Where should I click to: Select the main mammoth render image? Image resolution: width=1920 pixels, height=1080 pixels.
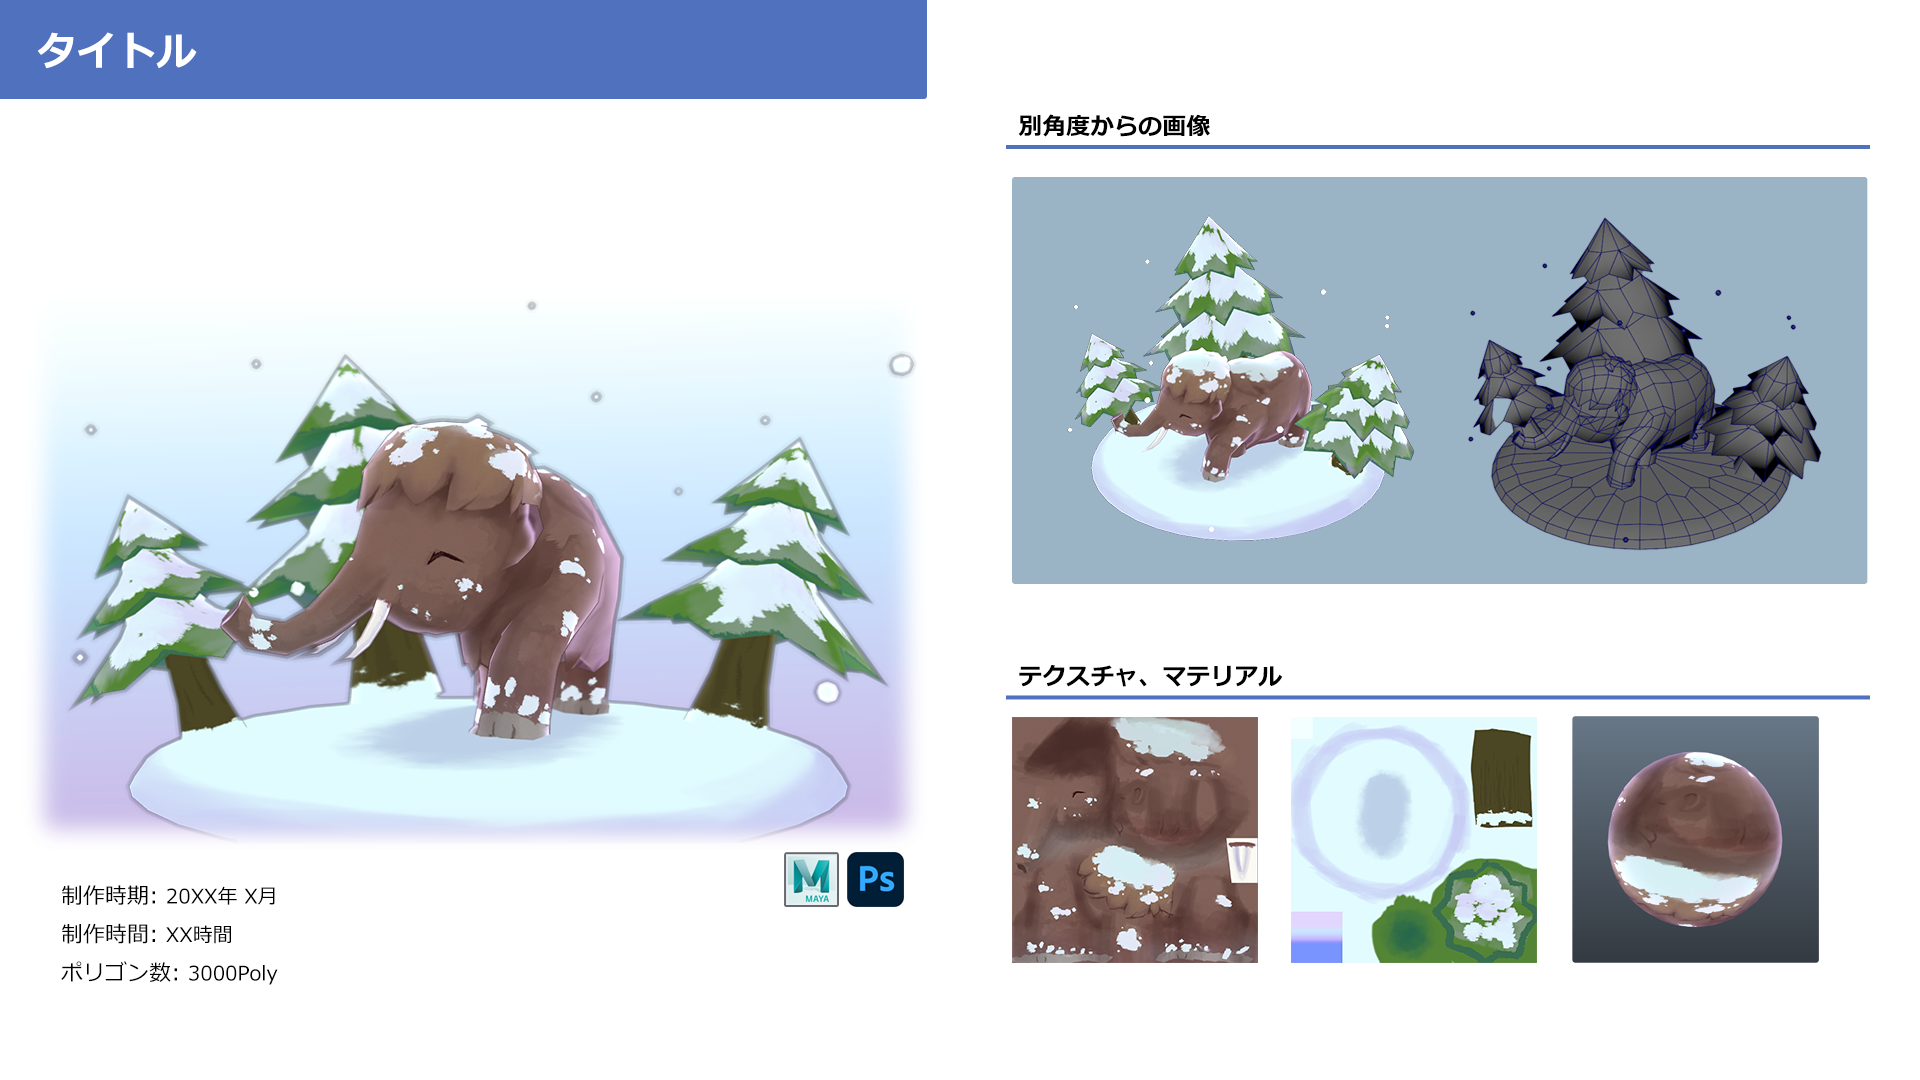[478, 570]
